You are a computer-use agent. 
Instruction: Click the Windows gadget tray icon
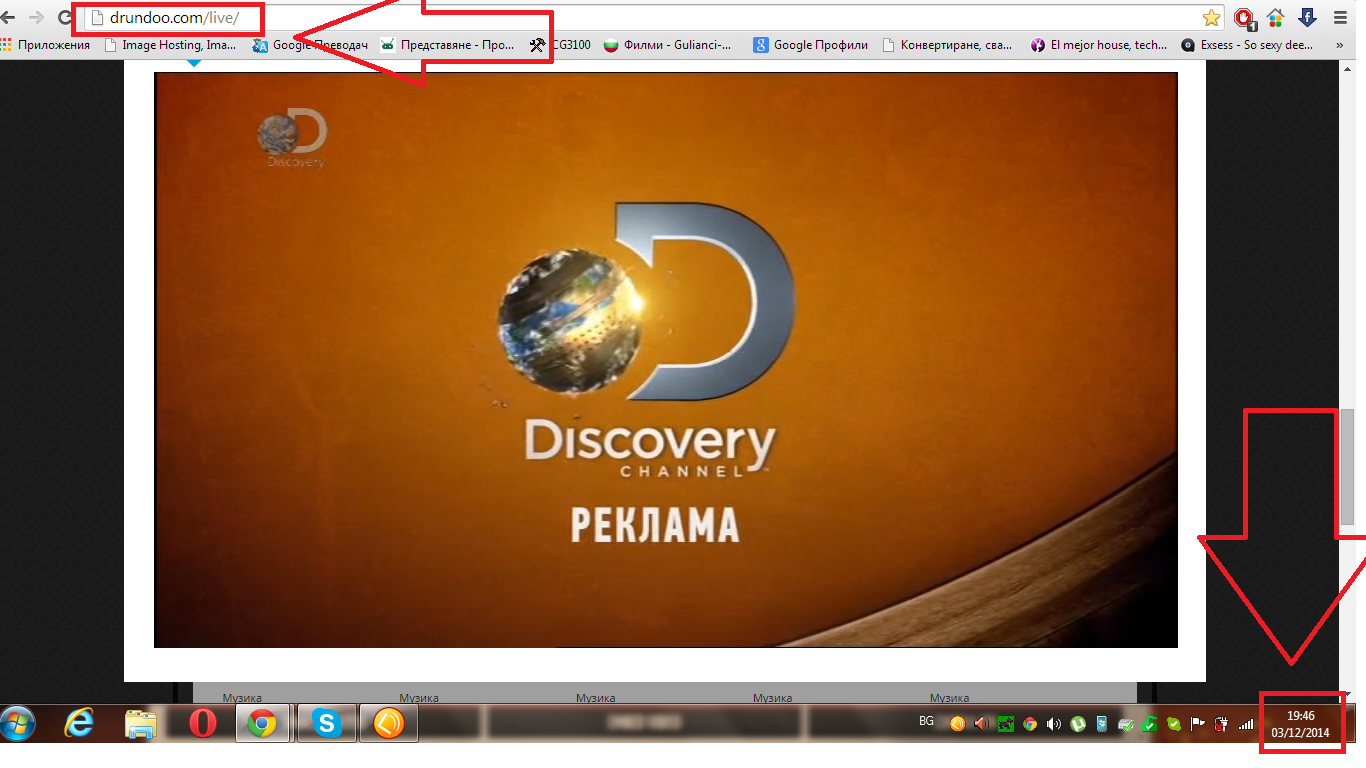(1102, 724)
